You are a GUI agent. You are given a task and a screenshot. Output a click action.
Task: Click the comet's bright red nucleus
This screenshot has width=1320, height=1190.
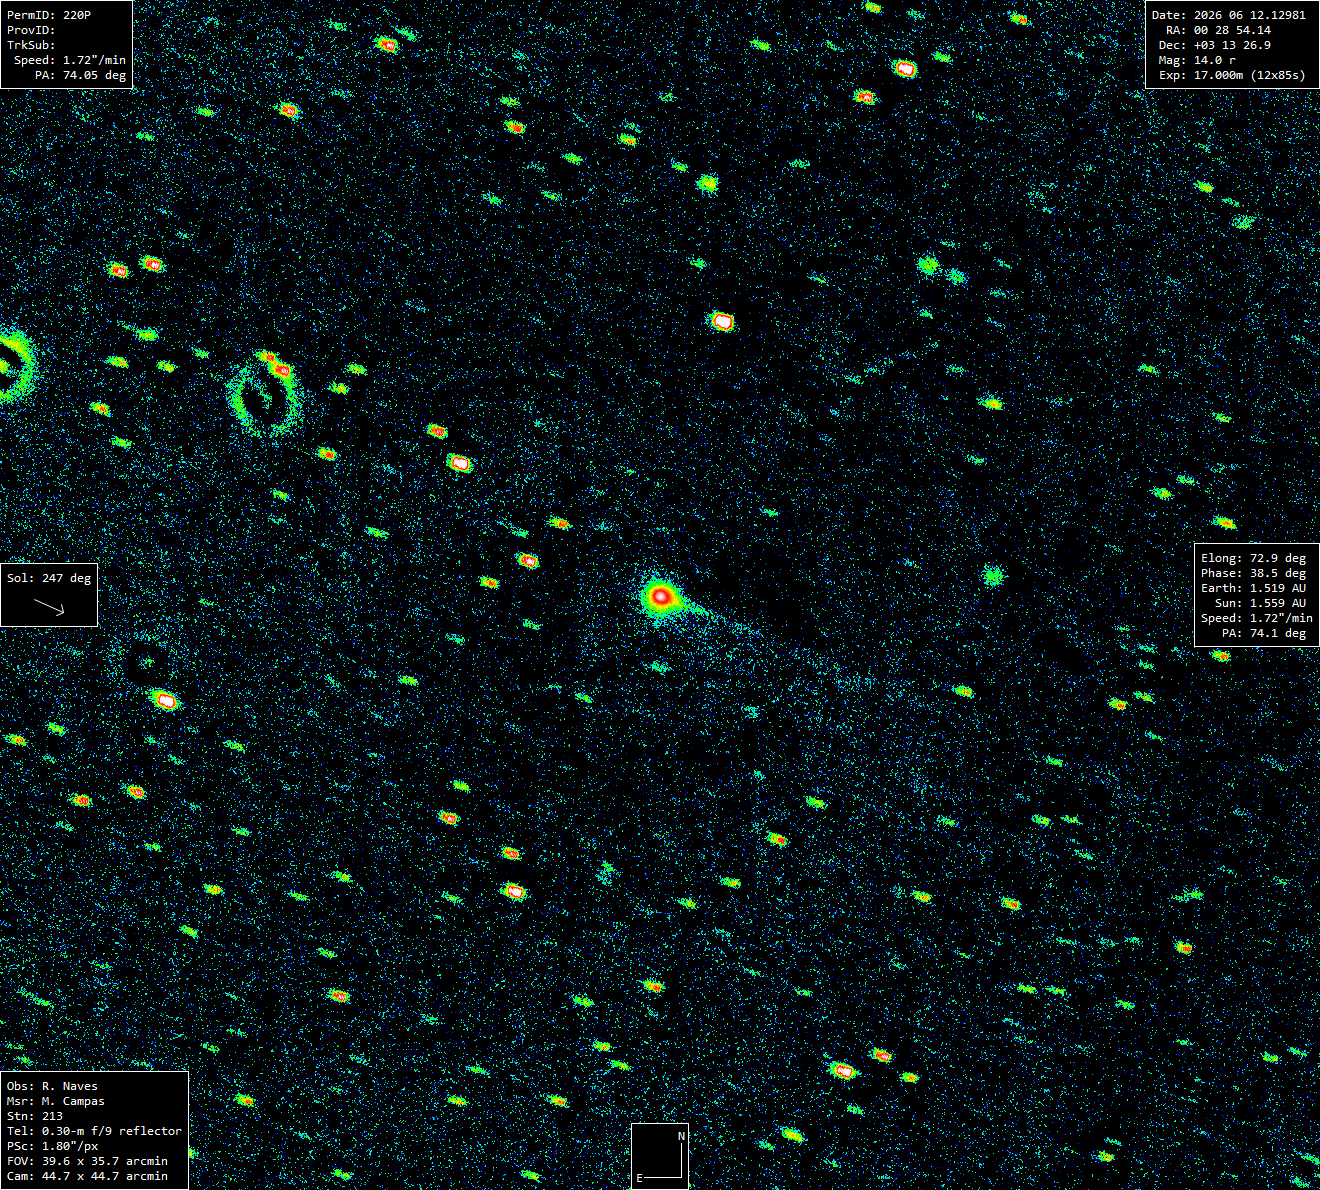(660, 597)
